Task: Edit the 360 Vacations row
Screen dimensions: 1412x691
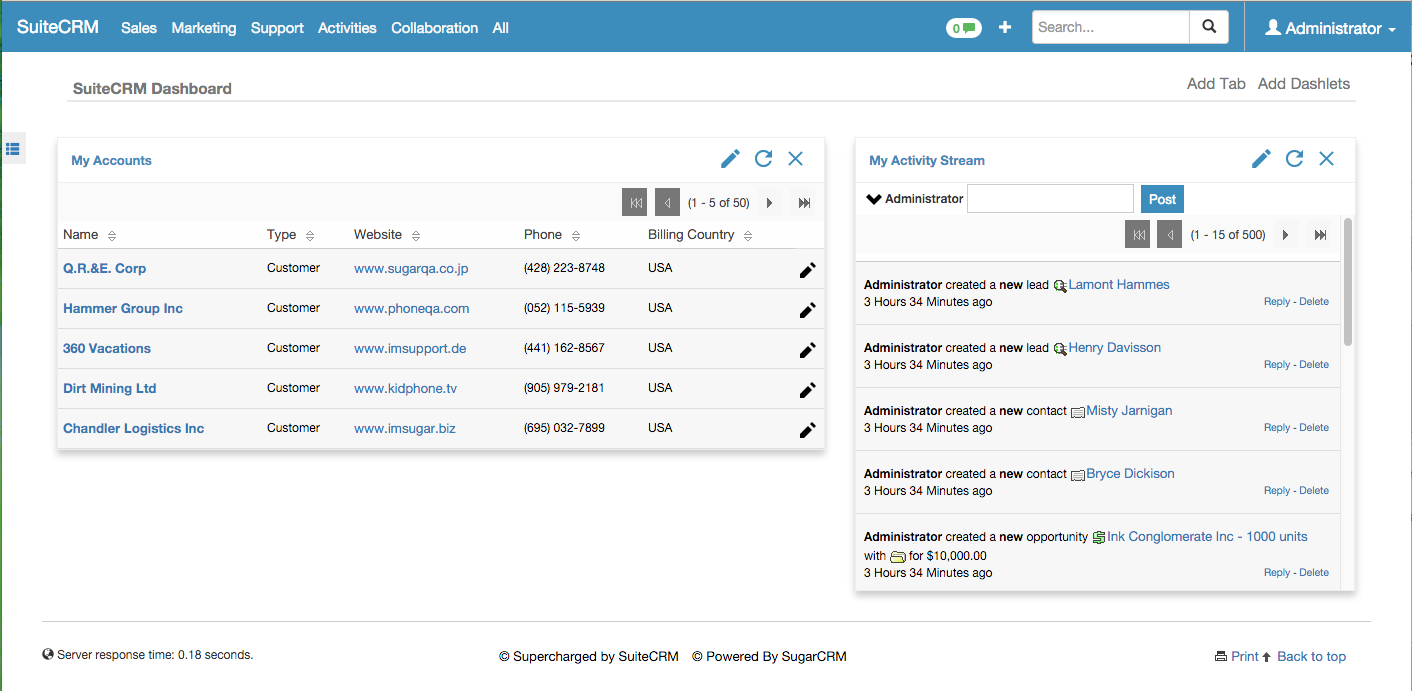Action: click(x=807, y=350)
